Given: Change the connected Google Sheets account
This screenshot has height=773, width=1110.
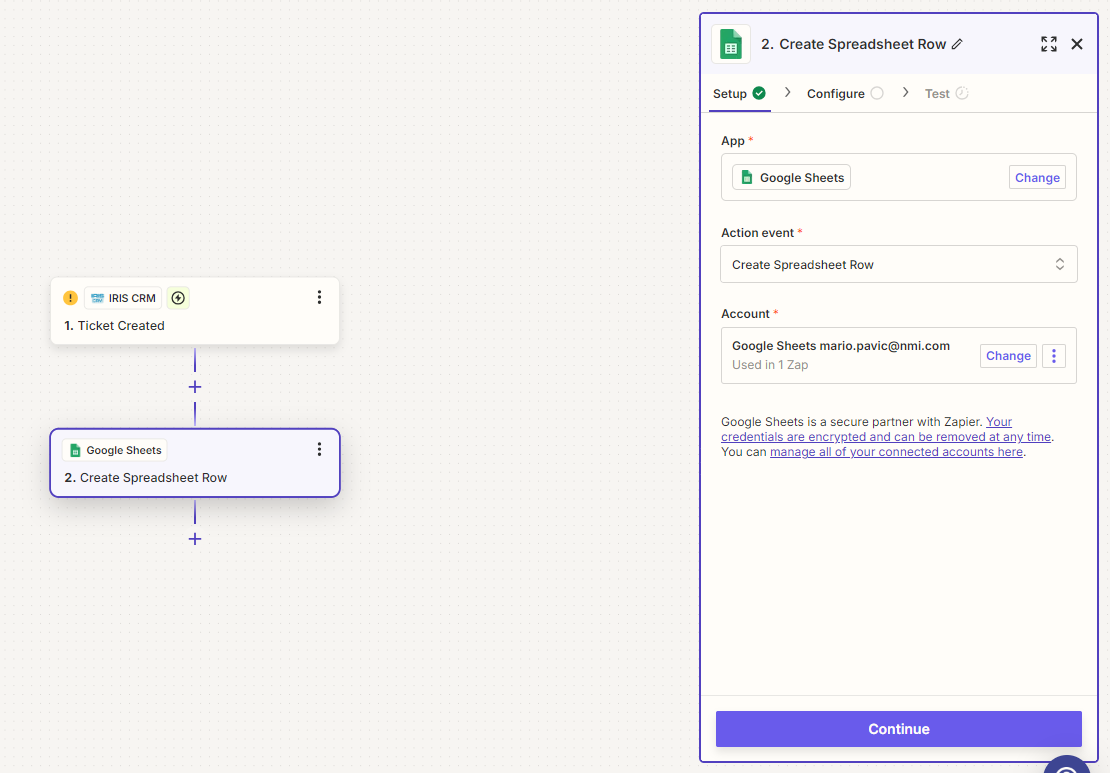Looking at the screenshot, I should point(1008,356).
